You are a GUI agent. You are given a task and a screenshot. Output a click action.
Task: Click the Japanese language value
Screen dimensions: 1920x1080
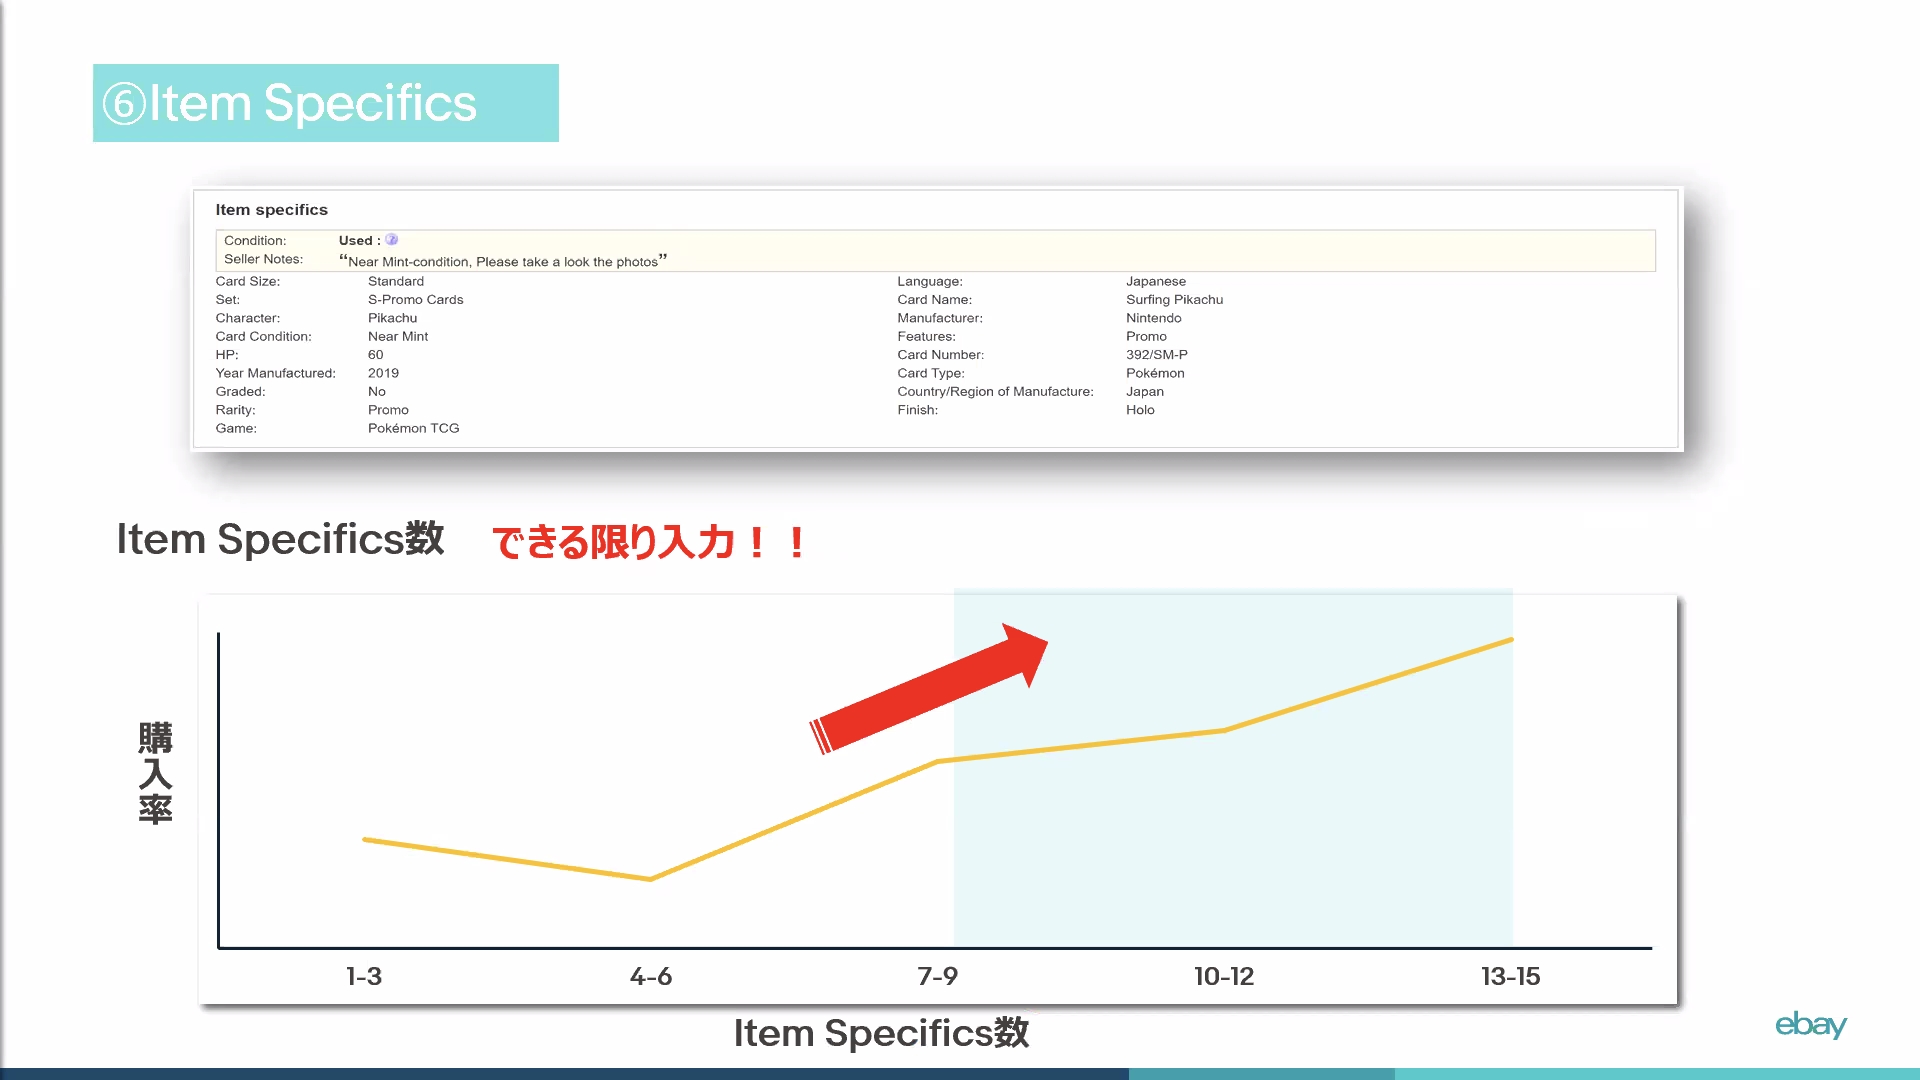pos(1155,282)
